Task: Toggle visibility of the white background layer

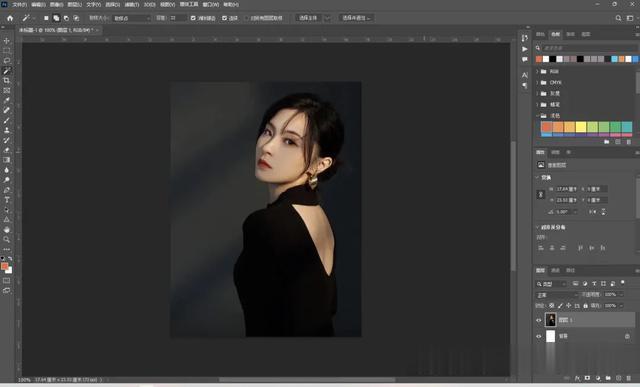Action: click(x=539, y=336)
